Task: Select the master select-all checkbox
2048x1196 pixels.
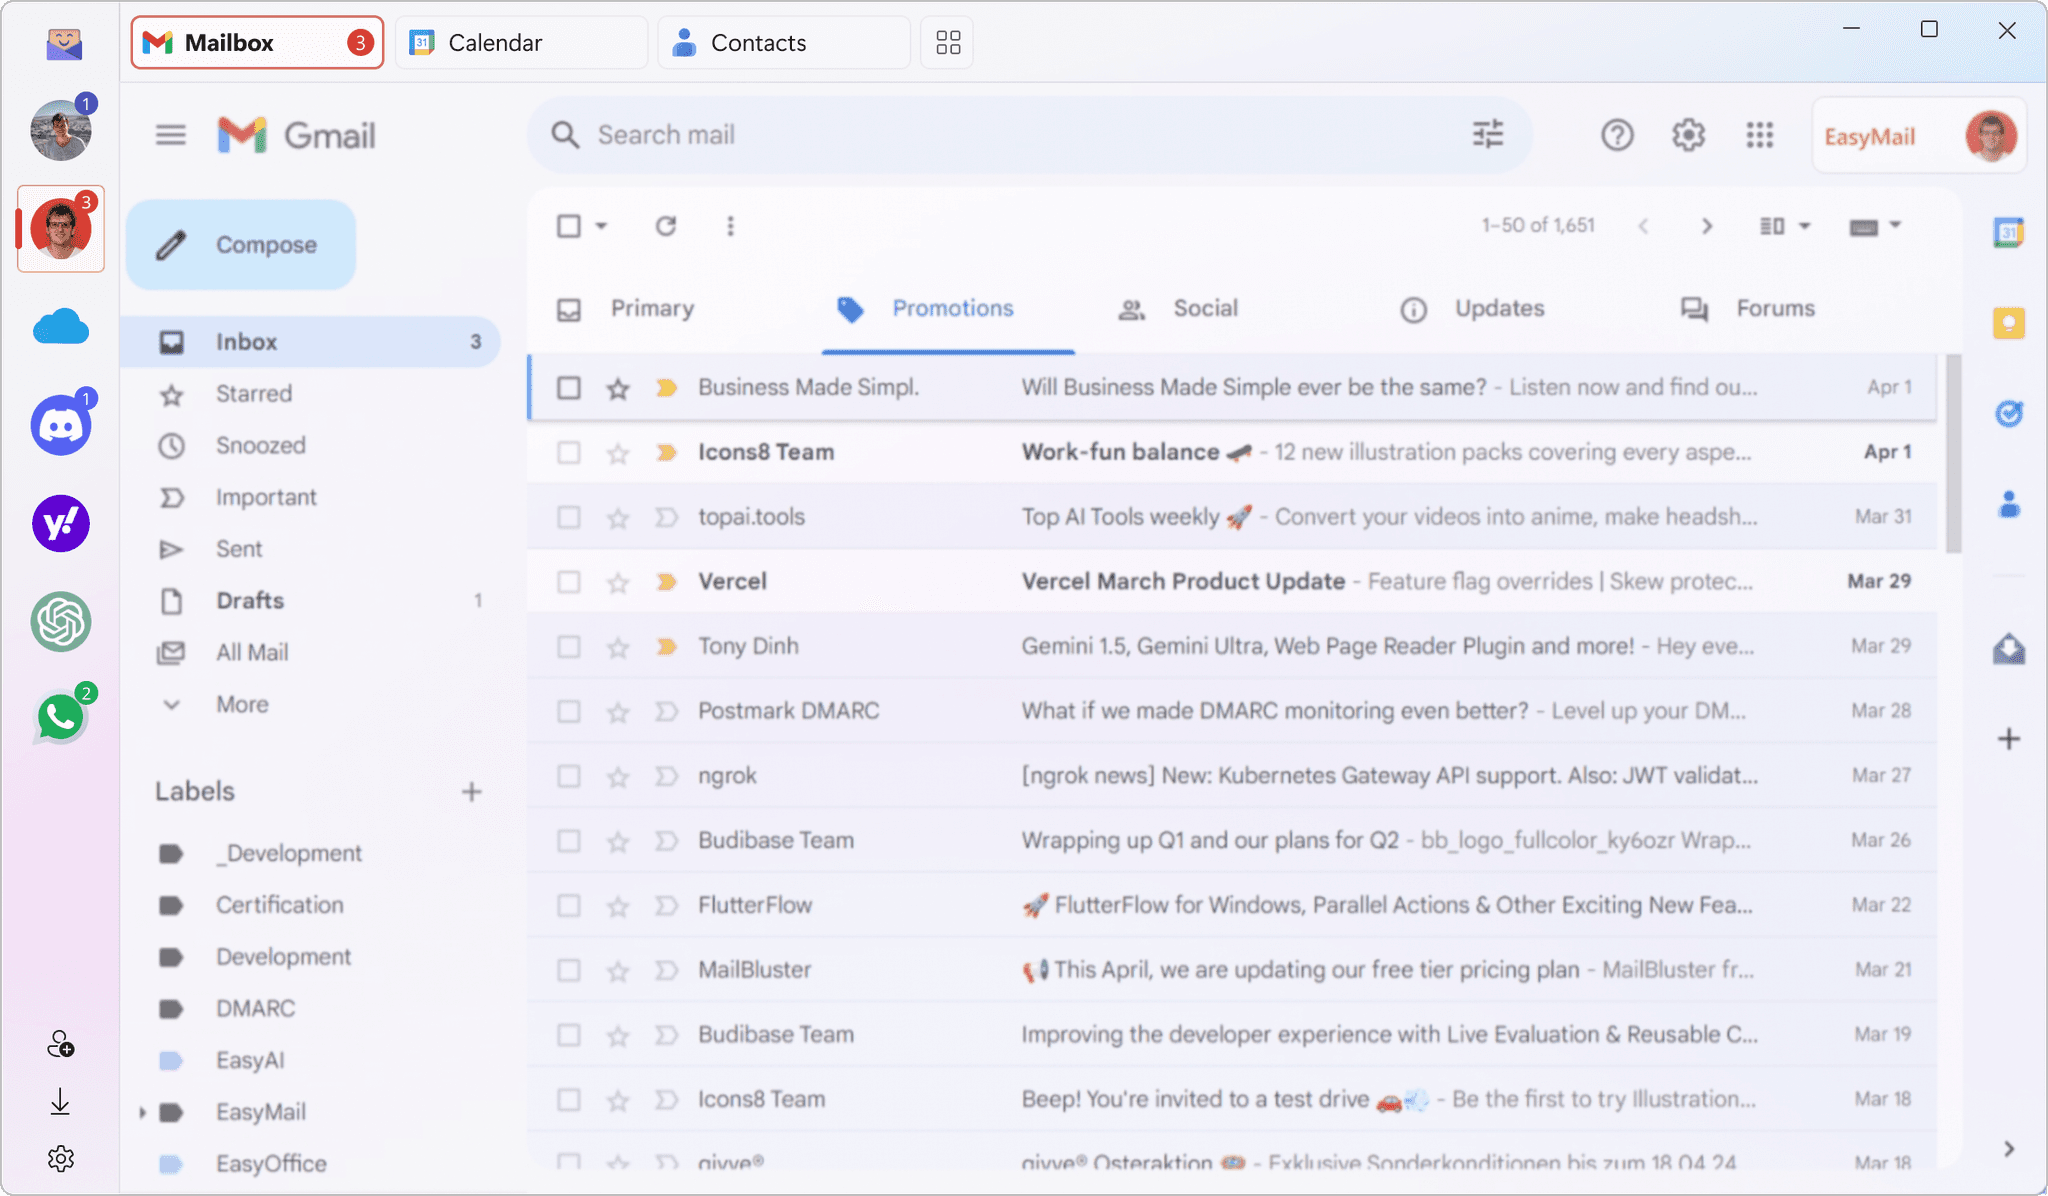Action: point(569,226)
